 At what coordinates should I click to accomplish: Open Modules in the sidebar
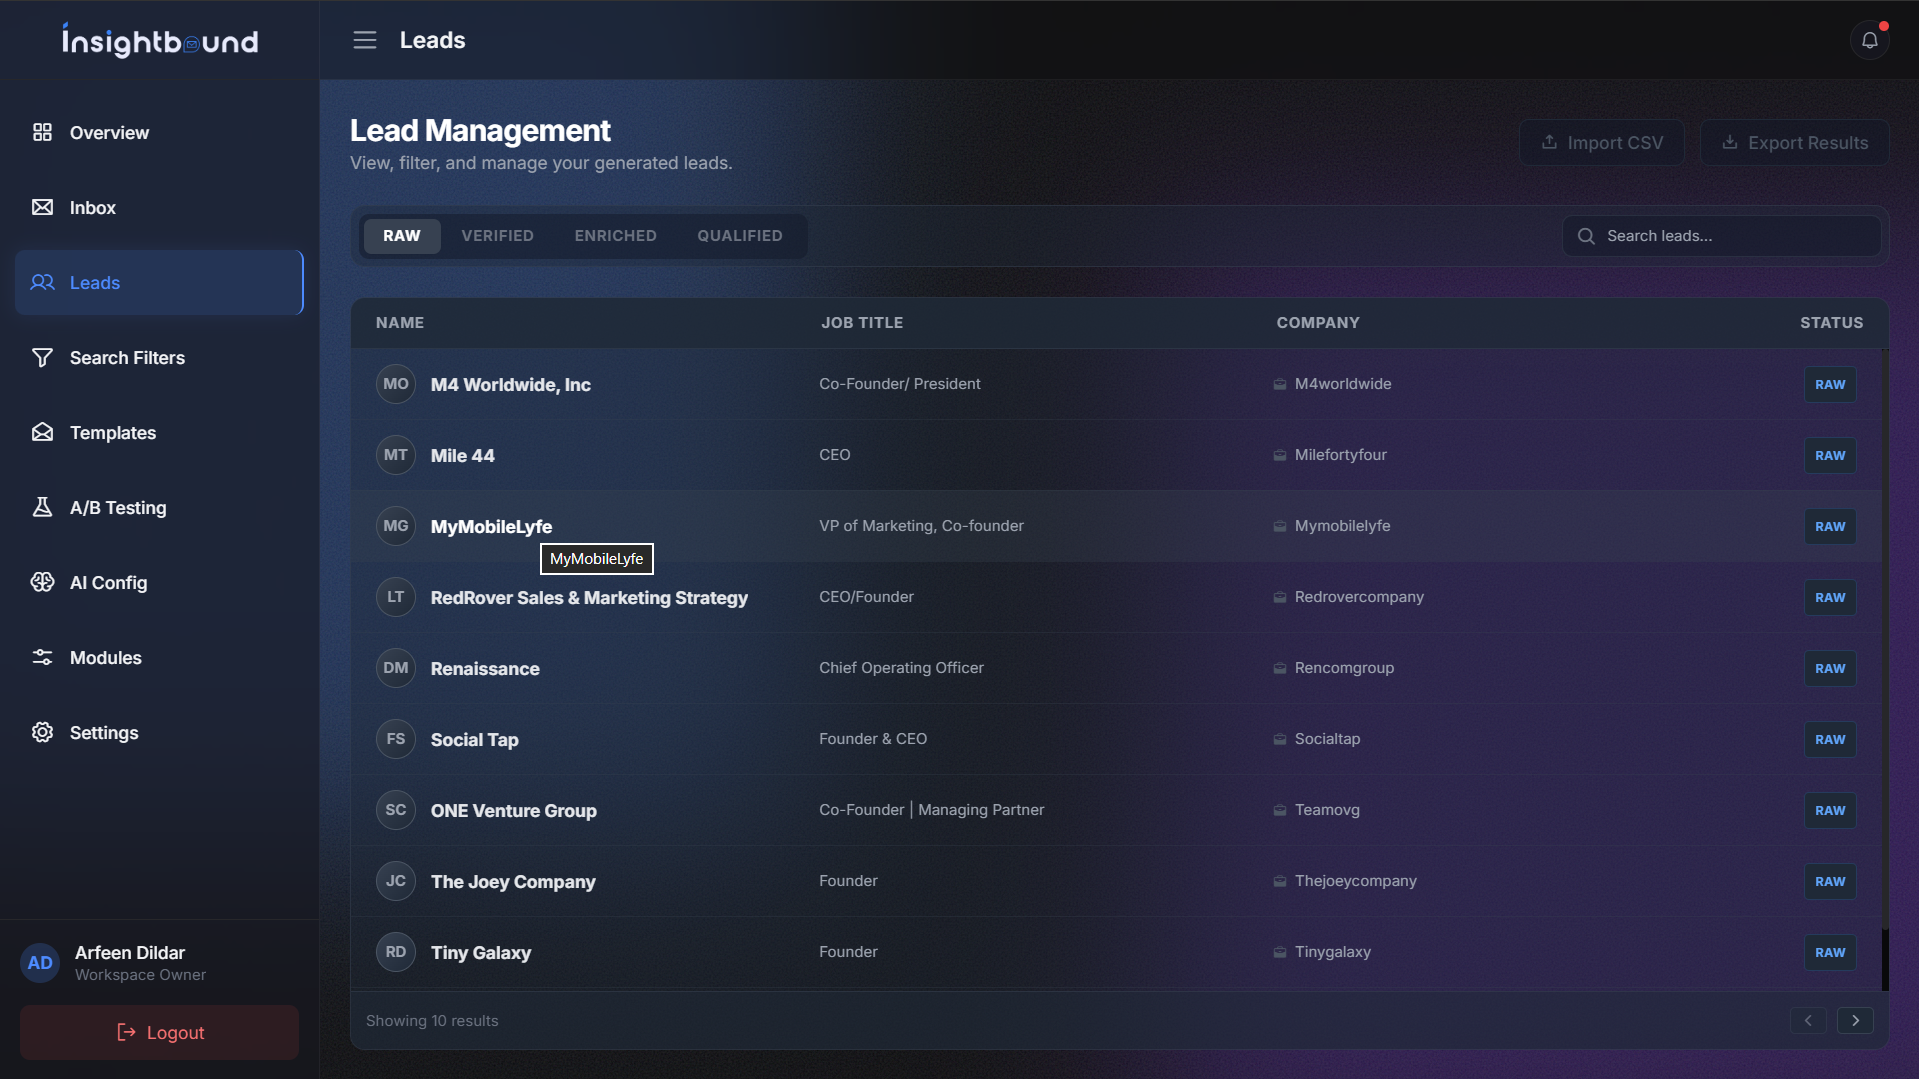click(159, 657)
